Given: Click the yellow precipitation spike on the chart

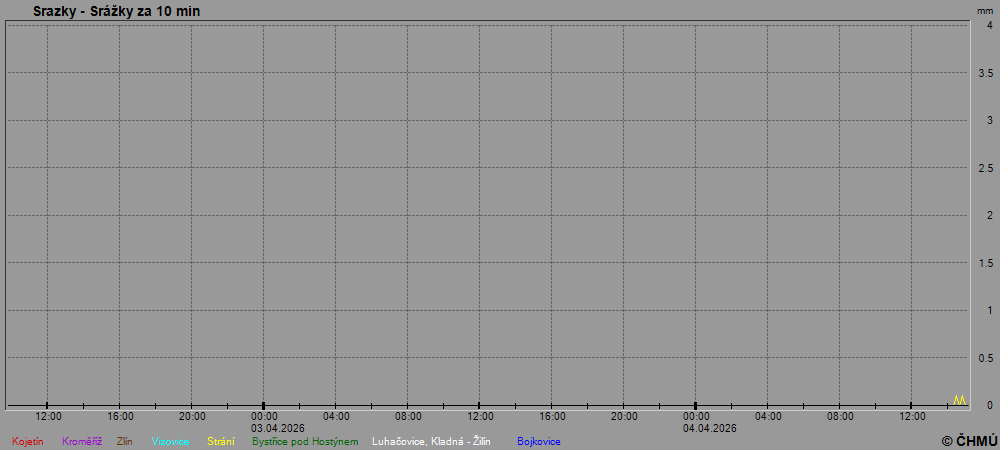Looking at the screenshot, I should [959, 400].
